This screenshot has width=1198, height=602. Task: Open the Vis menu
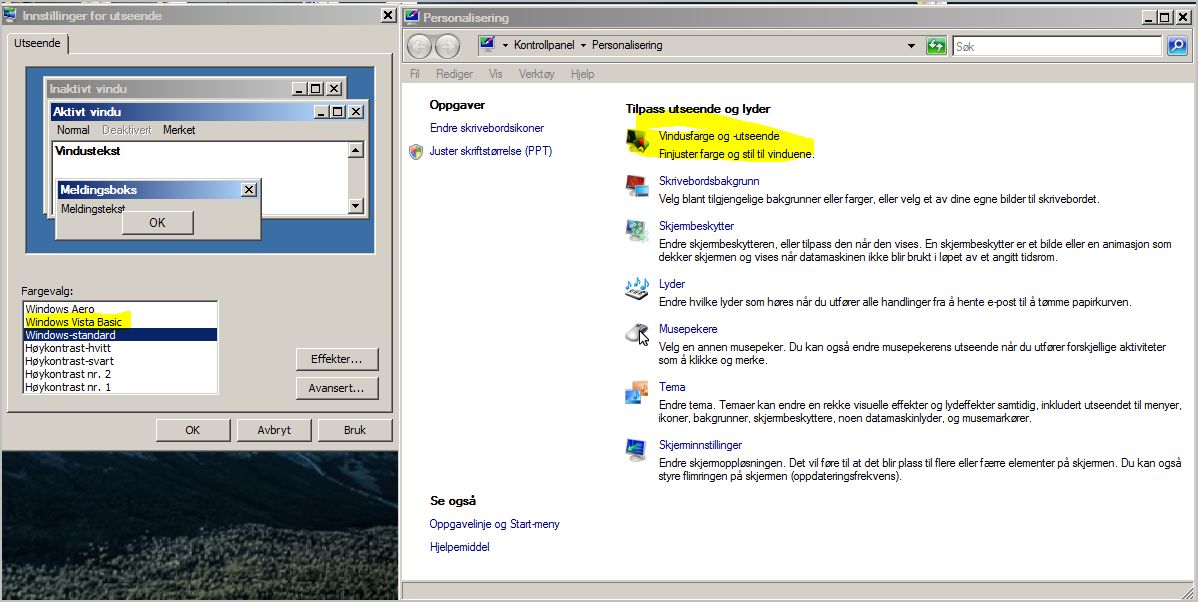click(496, 74)
